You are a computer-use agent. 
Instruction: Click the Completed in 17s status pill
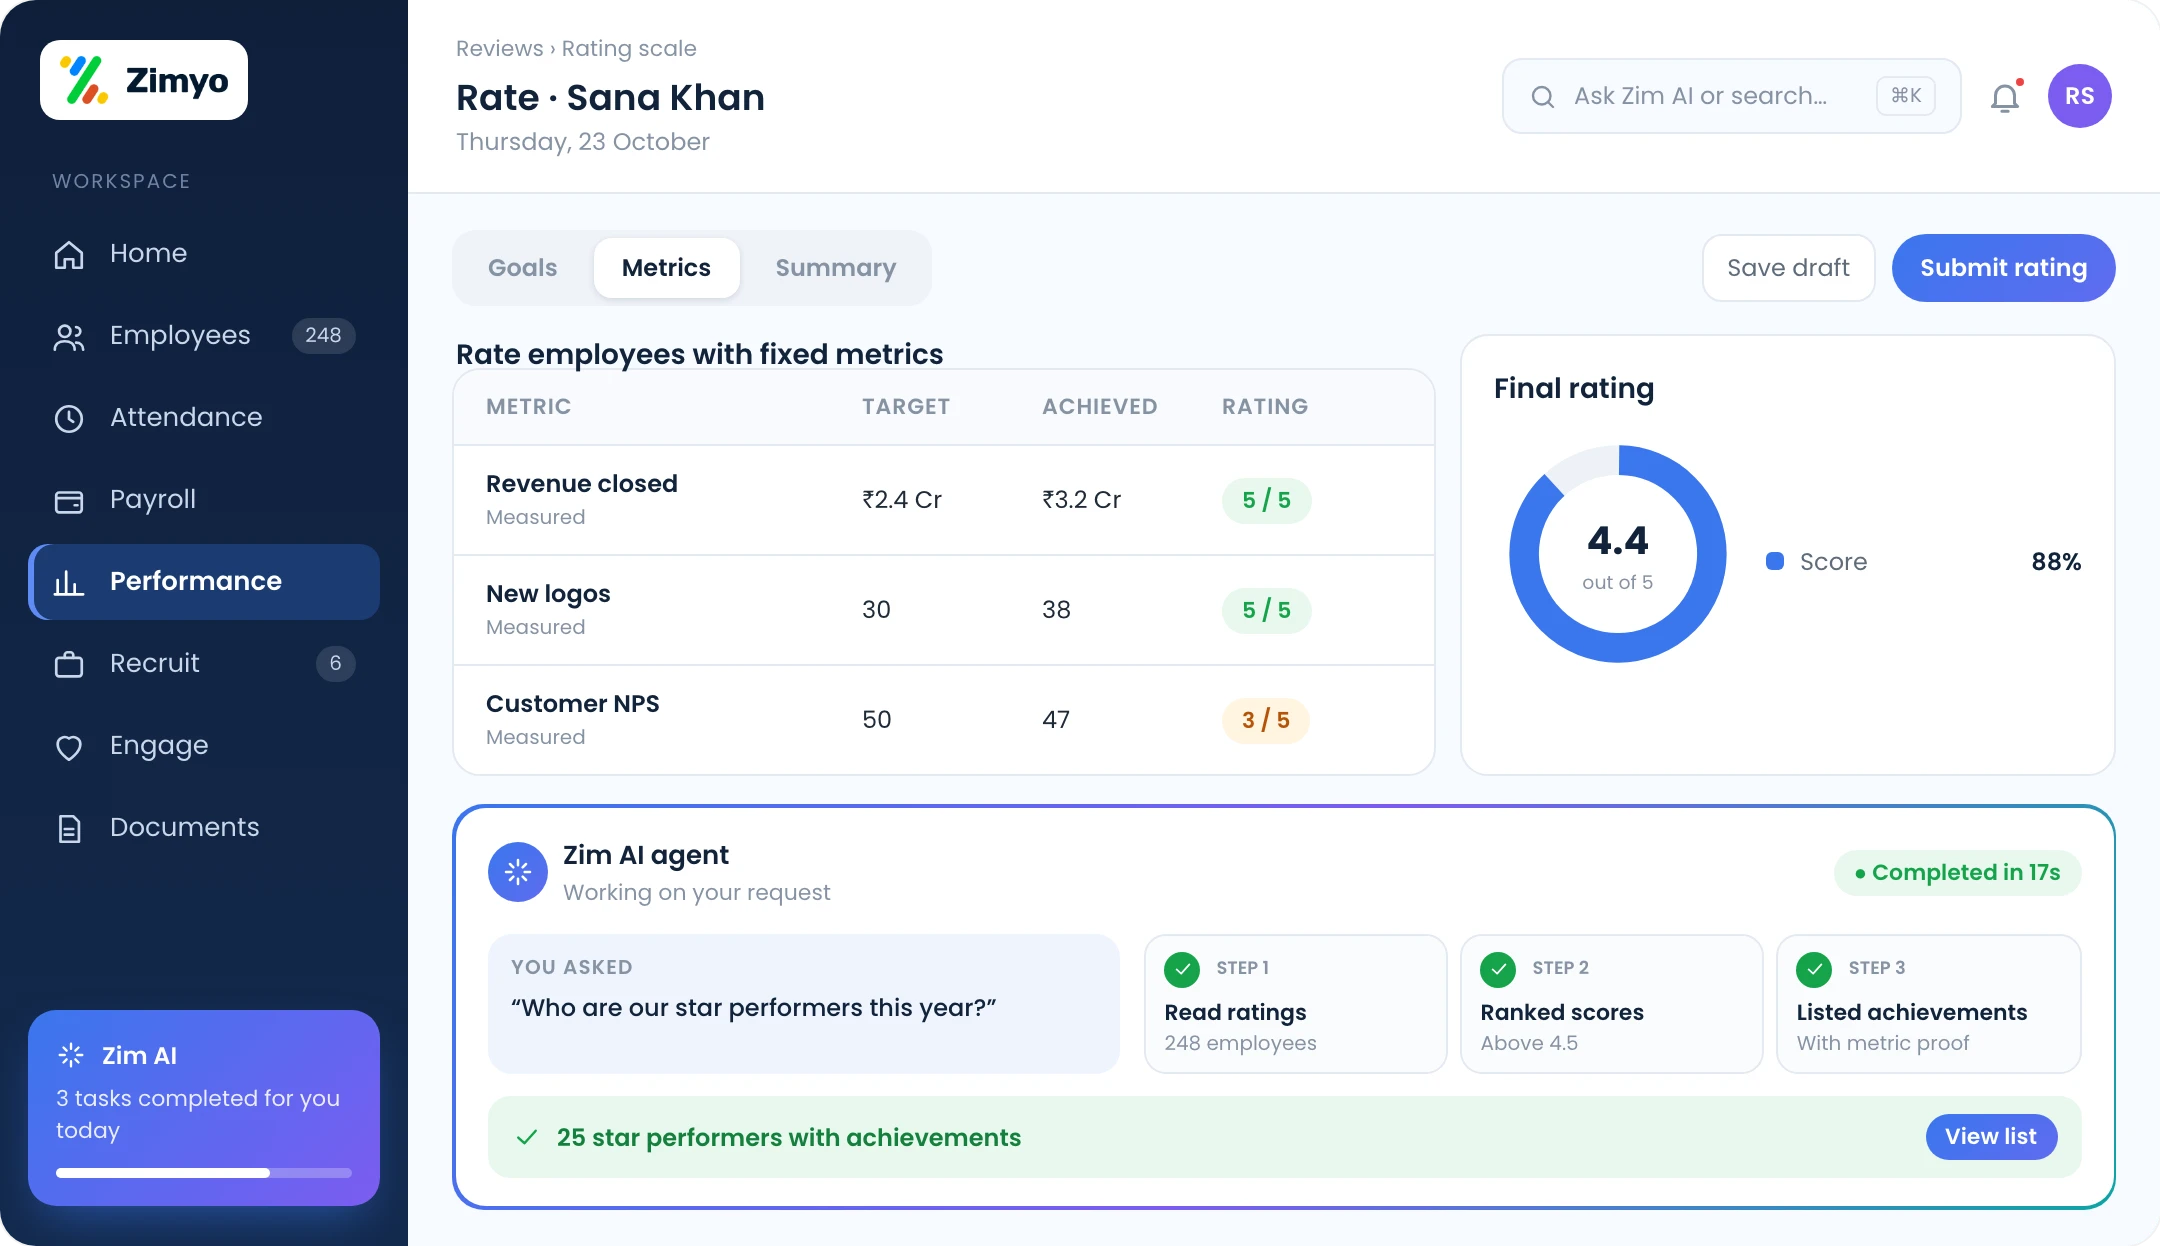[x=1957, y=873]
